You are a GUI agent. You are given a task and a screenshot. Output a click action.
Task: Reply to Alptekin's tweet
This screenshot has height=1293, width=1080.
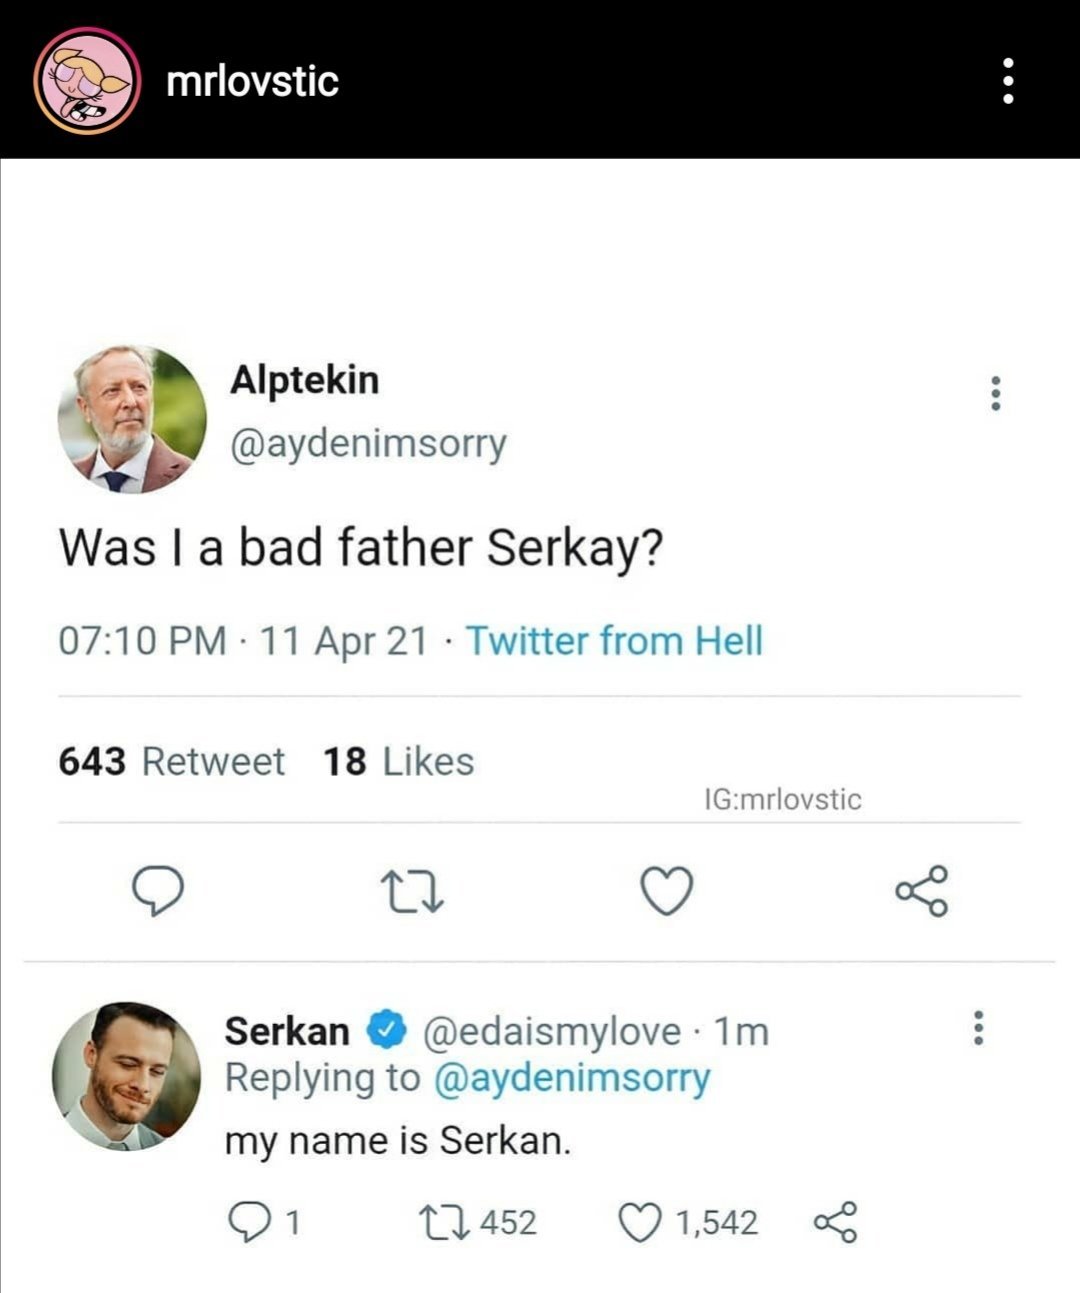158,890
